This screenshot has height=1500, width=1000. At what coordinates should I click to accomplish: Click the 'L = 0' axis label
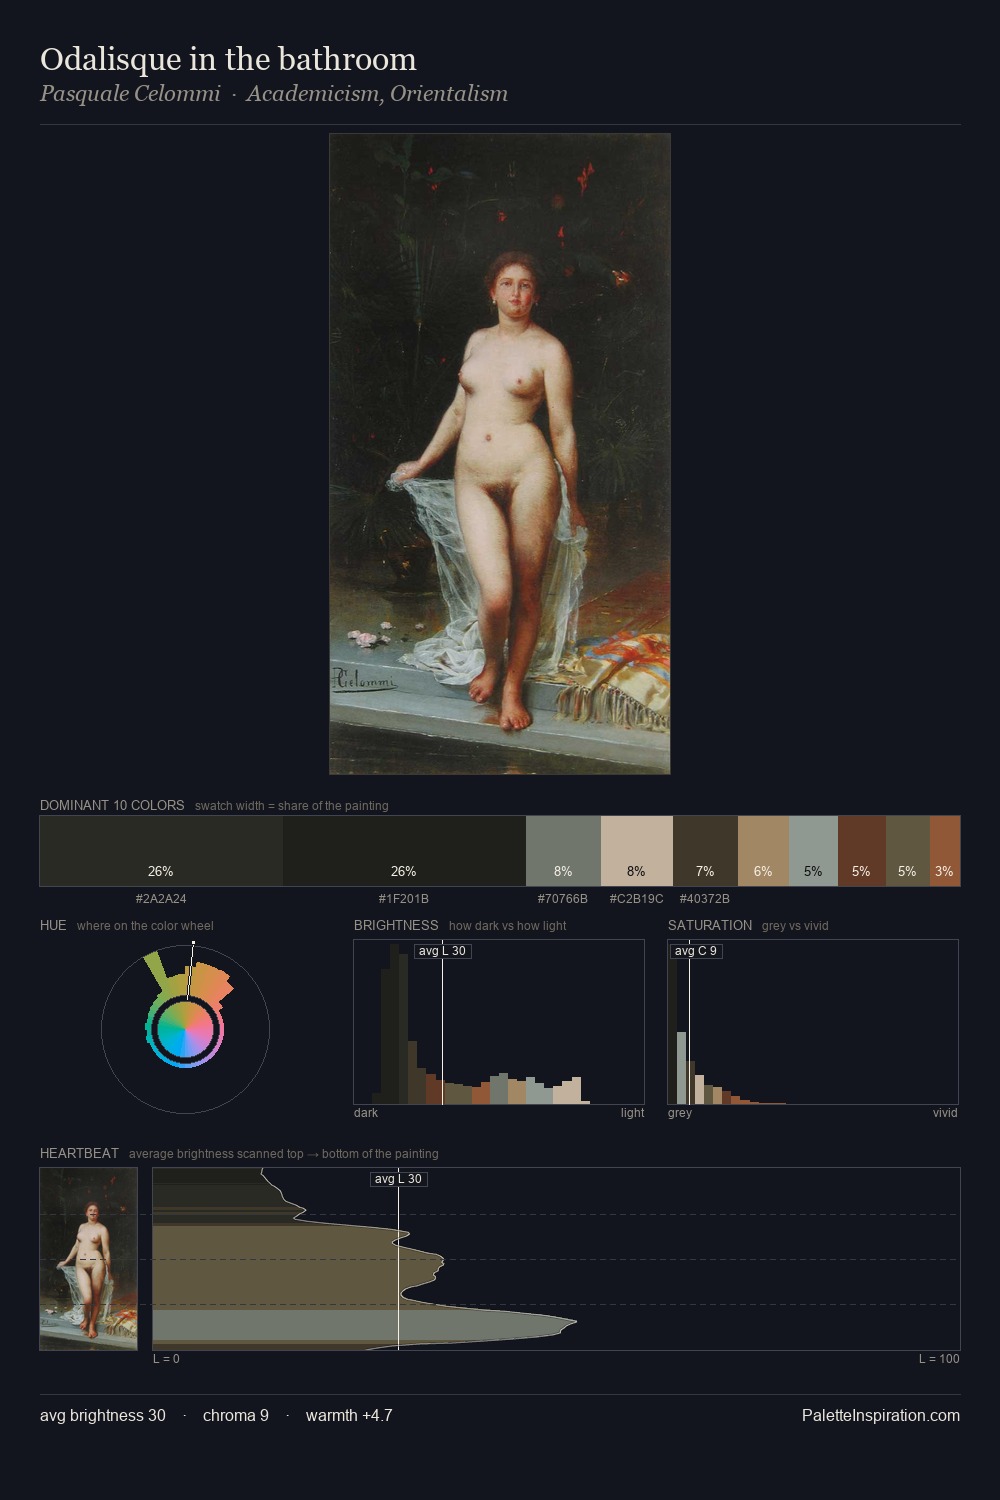tap(166, 1359)
